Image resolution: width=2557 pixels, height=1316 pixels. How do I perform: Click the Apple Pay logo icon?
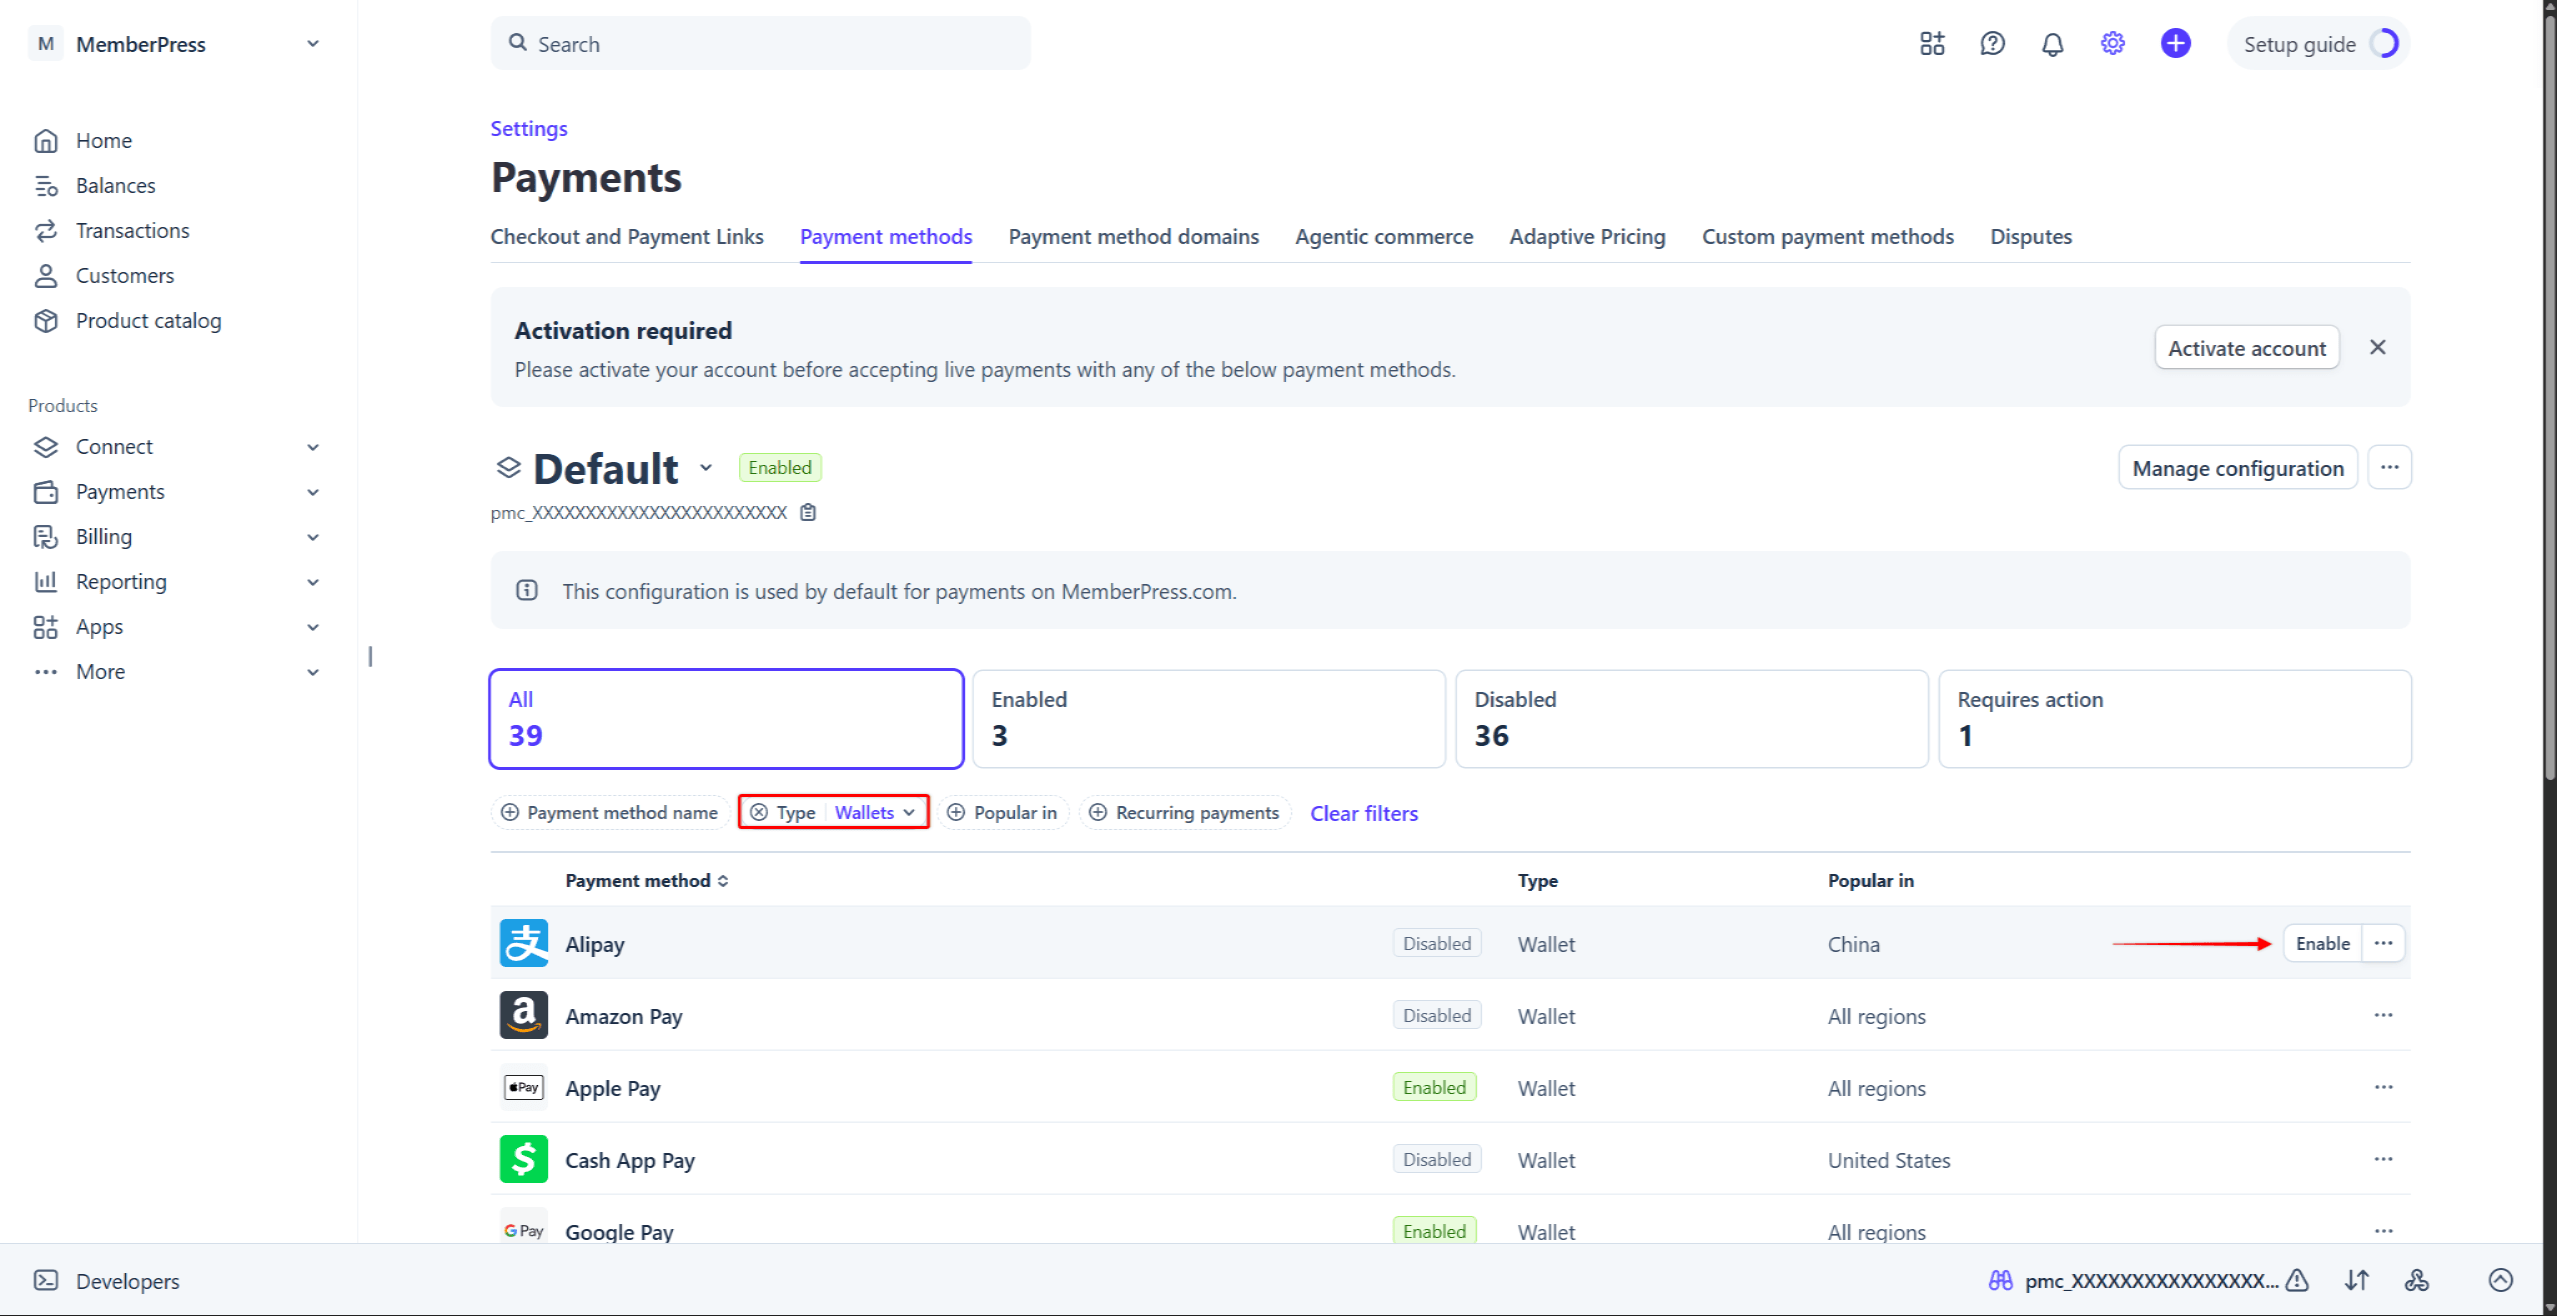524,1087
